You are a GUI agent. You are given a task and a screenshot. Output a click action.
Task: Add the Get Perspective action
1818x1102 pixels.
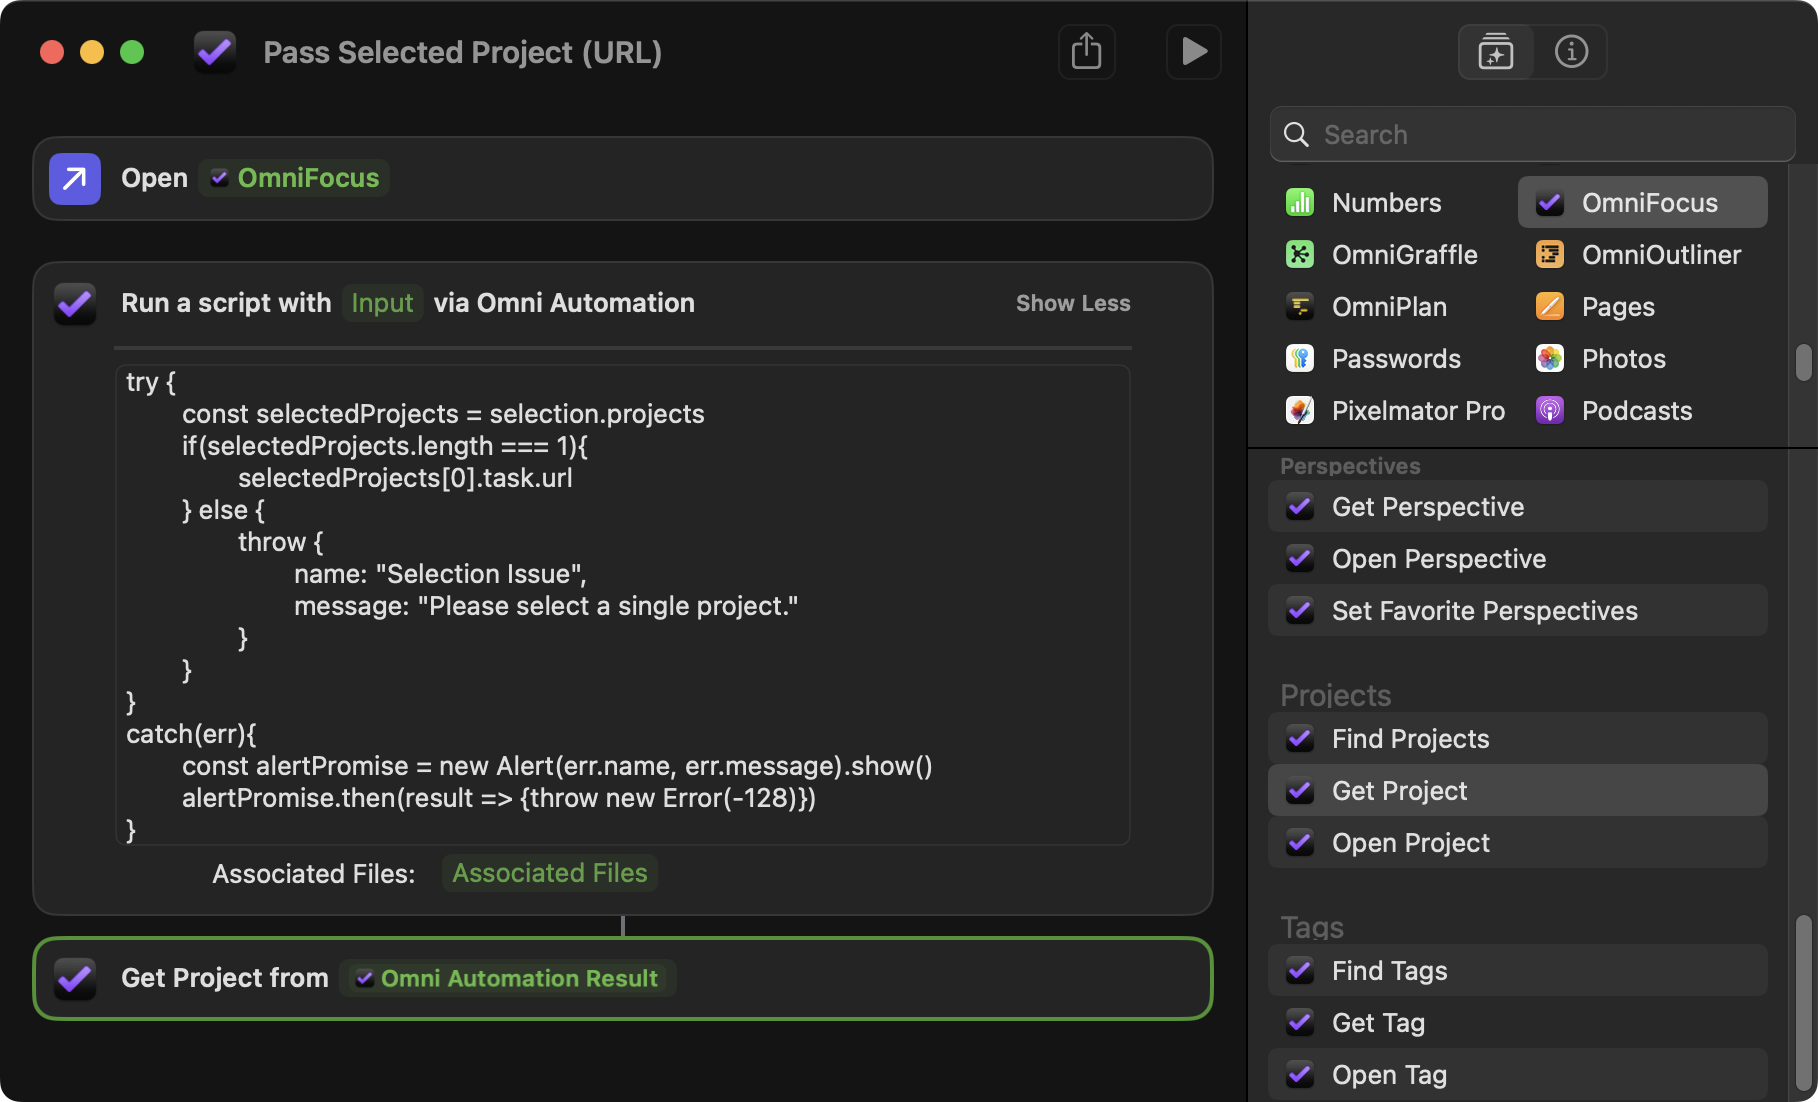[1517, 507]
